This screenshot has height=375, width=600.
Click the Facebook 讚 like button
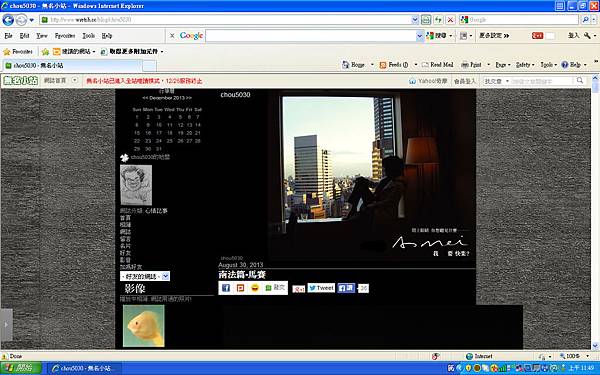pos(346,288)
